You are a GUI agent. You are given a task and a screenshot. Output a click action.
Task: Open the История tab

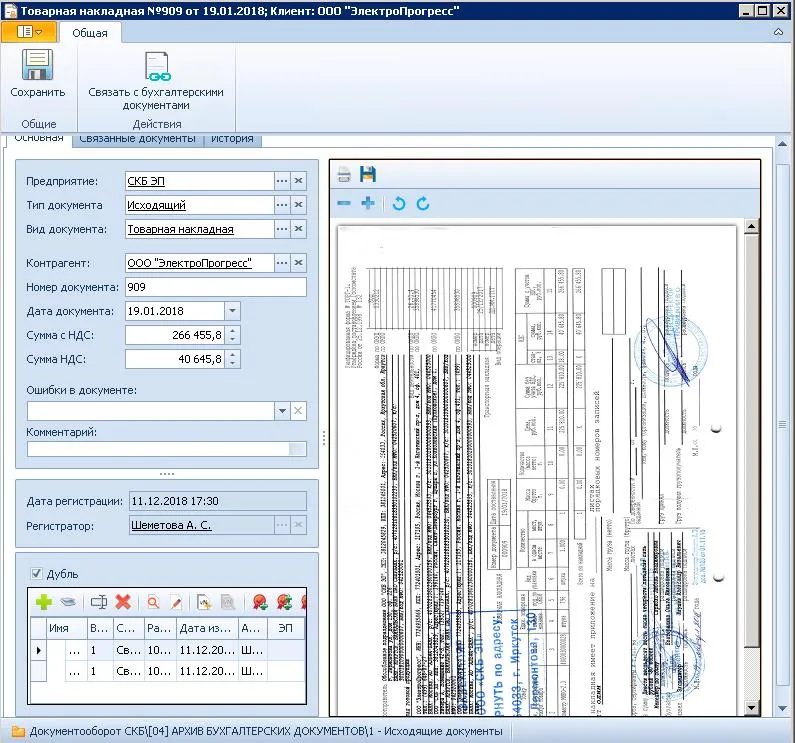tap(232, 139)
